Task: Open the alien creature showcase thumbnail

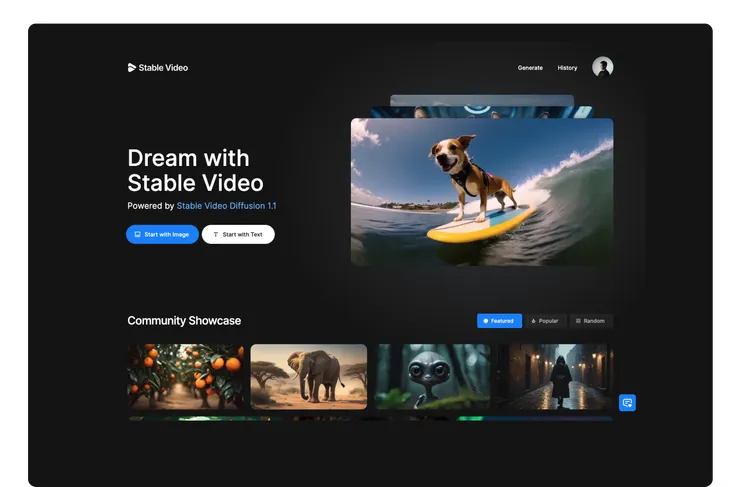Action: 432,377
